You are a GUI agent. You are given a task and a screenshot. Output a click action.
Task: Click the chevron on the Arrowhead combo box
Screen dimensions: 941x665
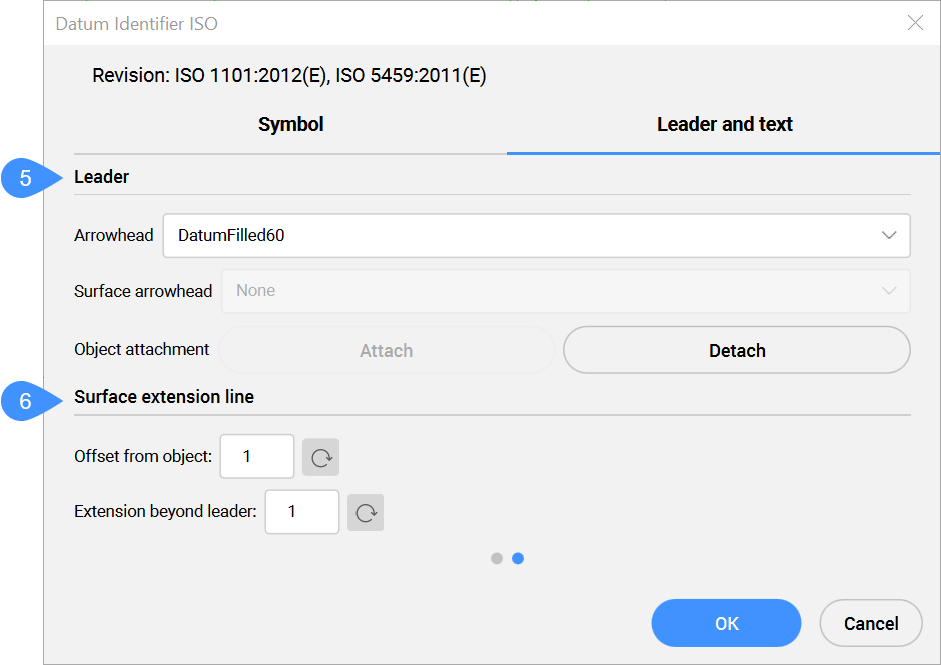pos(888,236)
